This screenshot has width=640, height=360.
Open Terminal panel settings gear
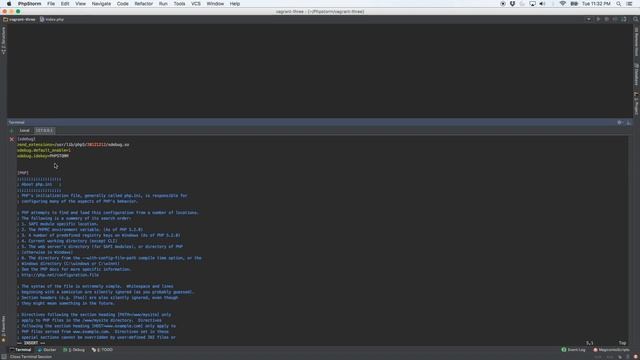620,122
